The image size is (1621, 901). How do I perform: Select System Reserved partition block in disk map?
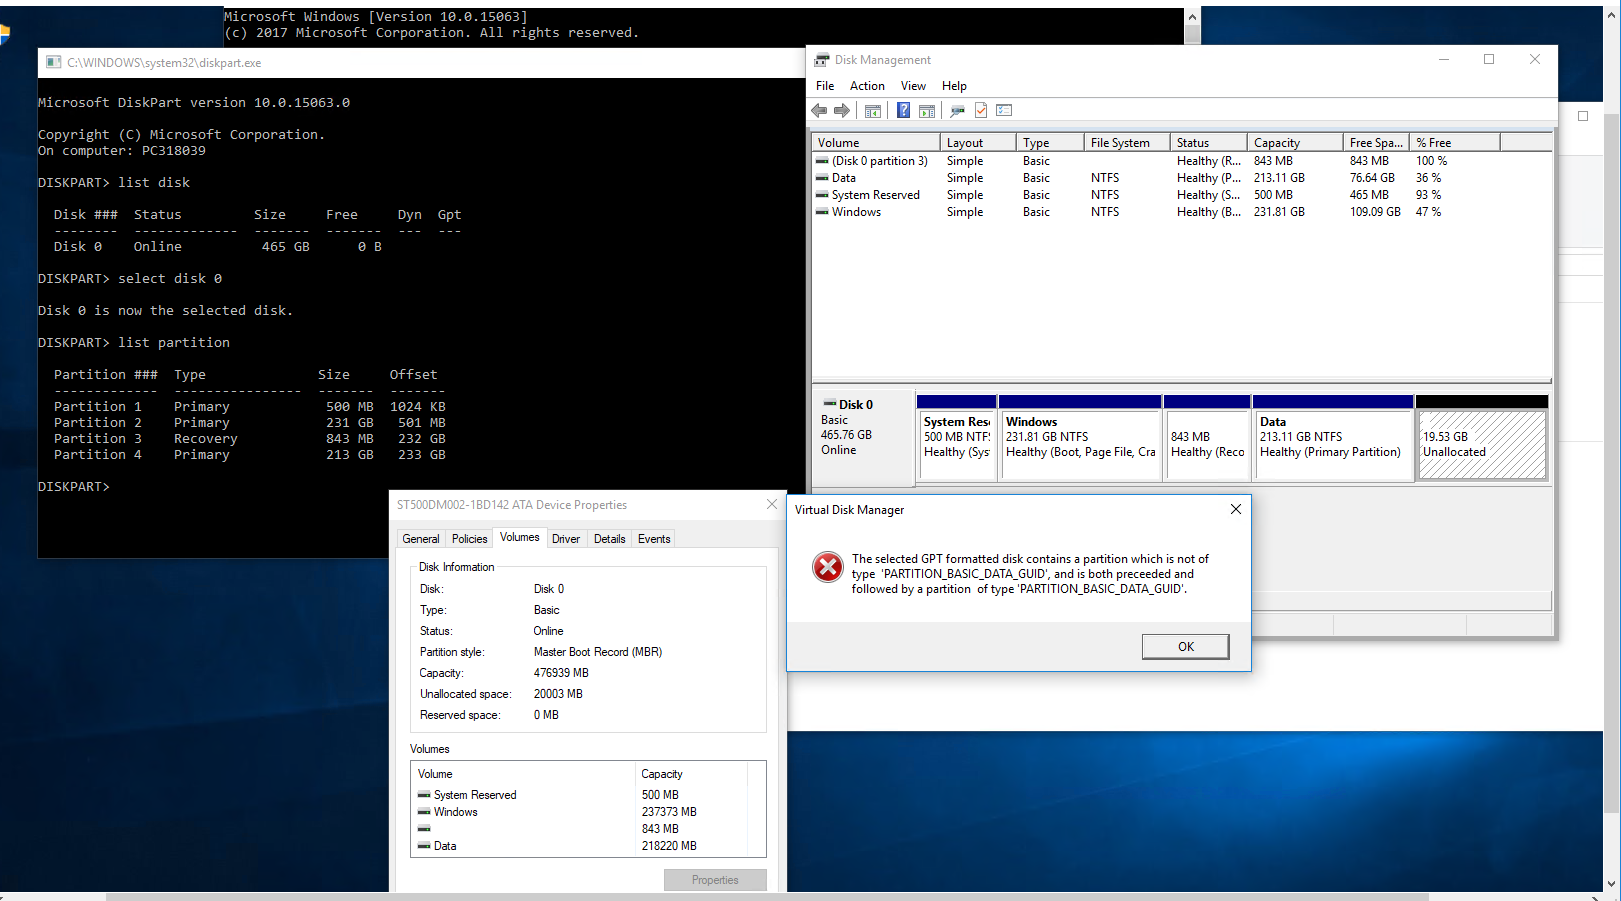[x=956, y=438]
